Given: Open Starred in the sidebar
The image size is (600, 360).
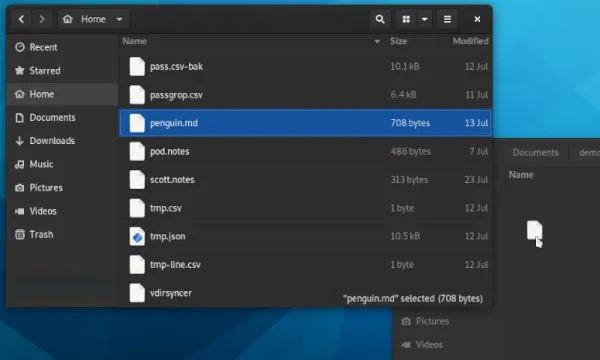Looking at the screenshot, I should point(62,70).
